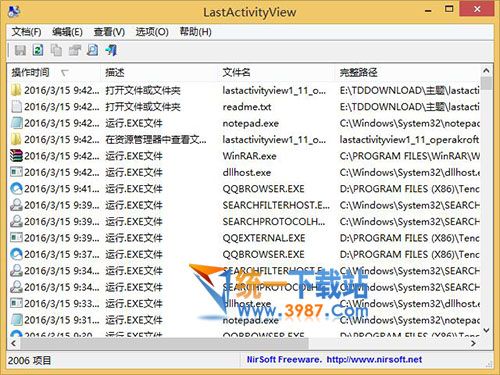Open the 选项(O) menu

152,32
